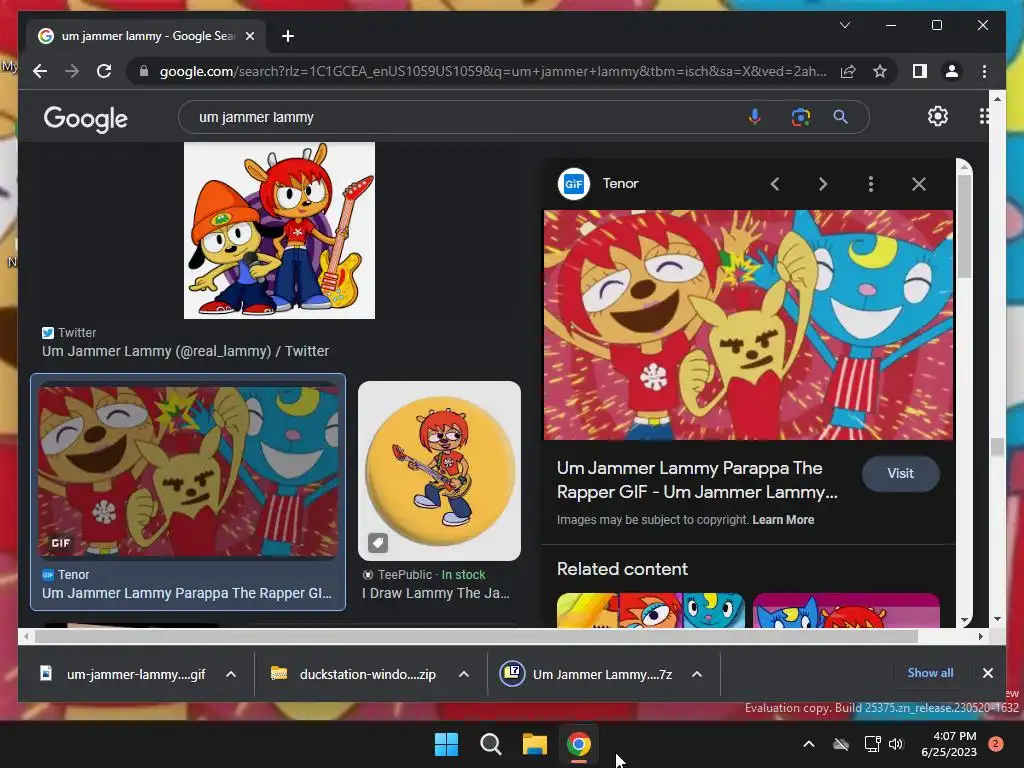Click Show all downloads
The image size is (1024, 768).
tap(930, 673)
